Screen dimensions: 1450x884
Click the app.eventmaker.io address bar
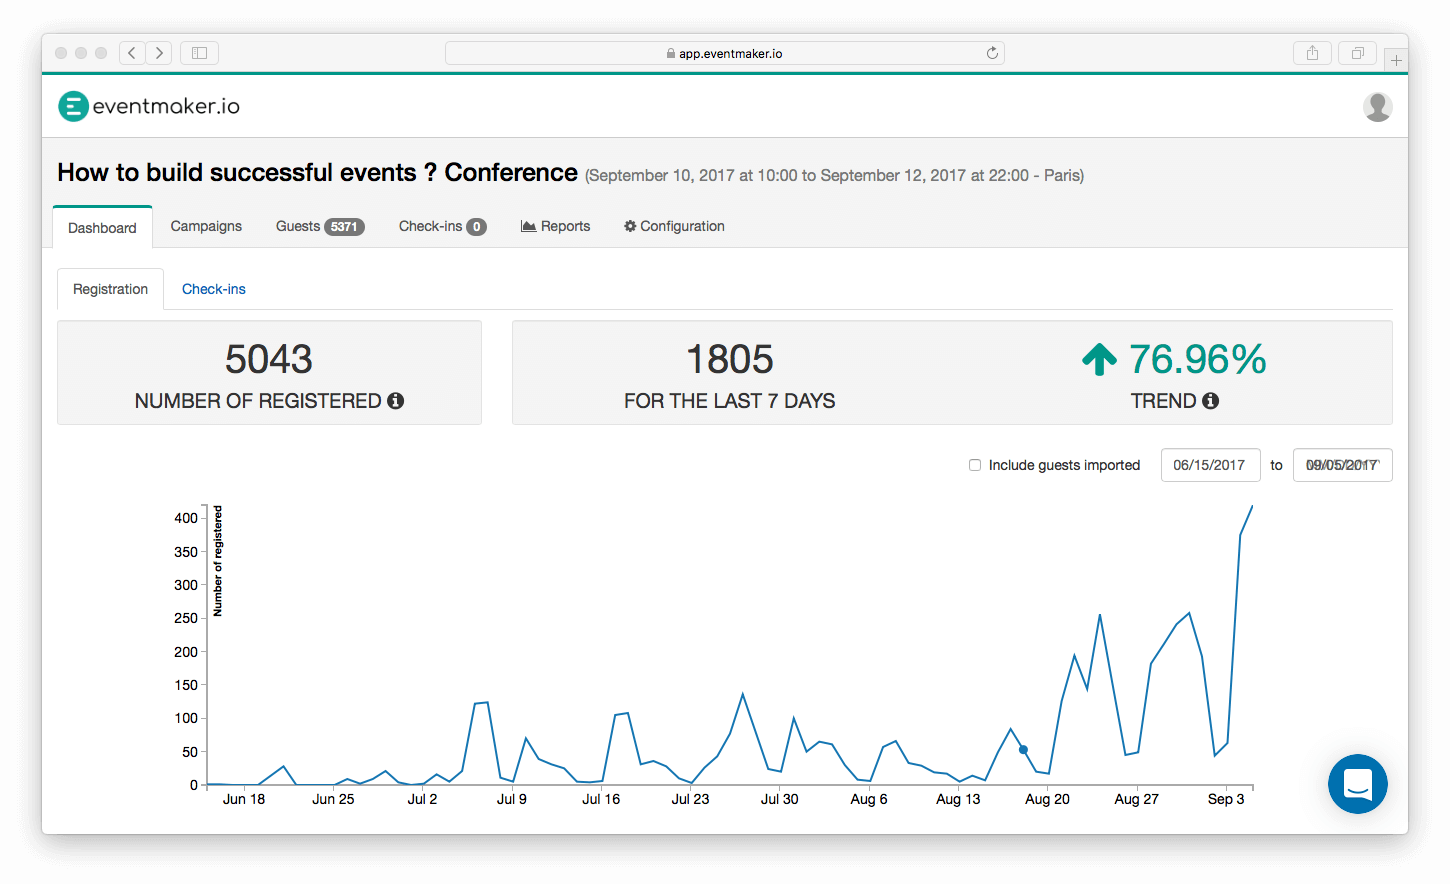724,53
